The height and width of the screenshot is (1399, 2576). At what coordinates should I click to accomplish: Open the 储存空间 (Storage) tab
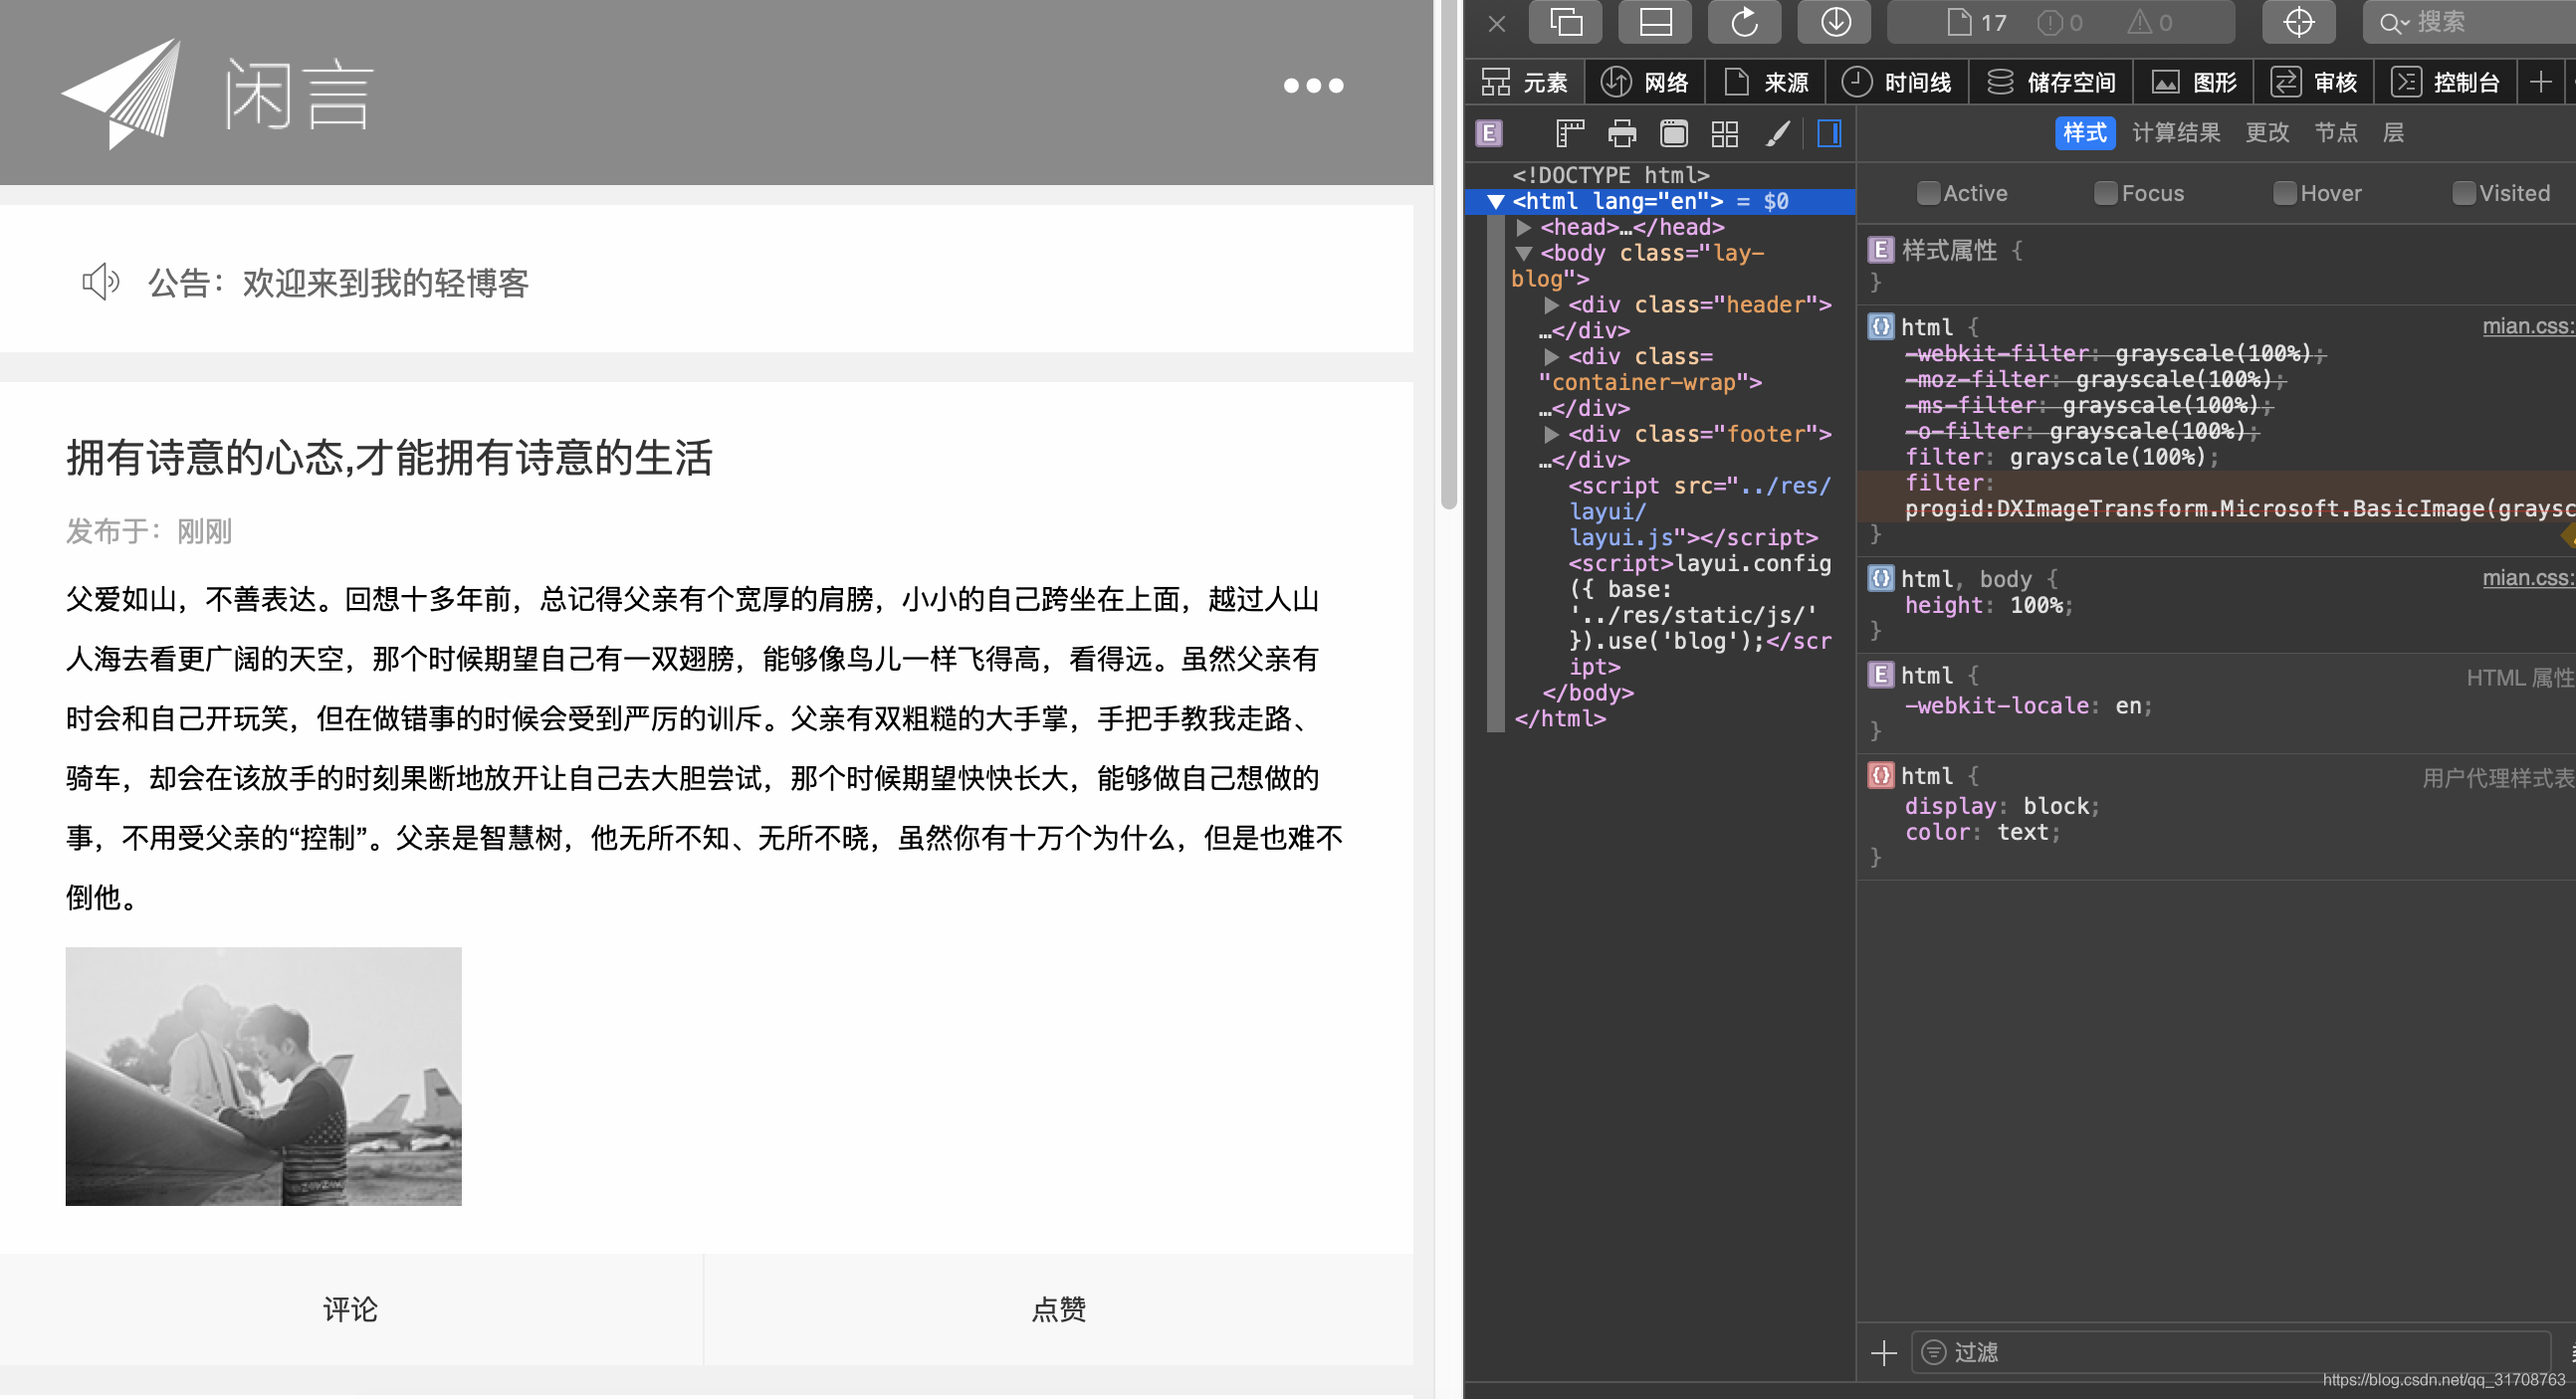[x=2051, y=82]
